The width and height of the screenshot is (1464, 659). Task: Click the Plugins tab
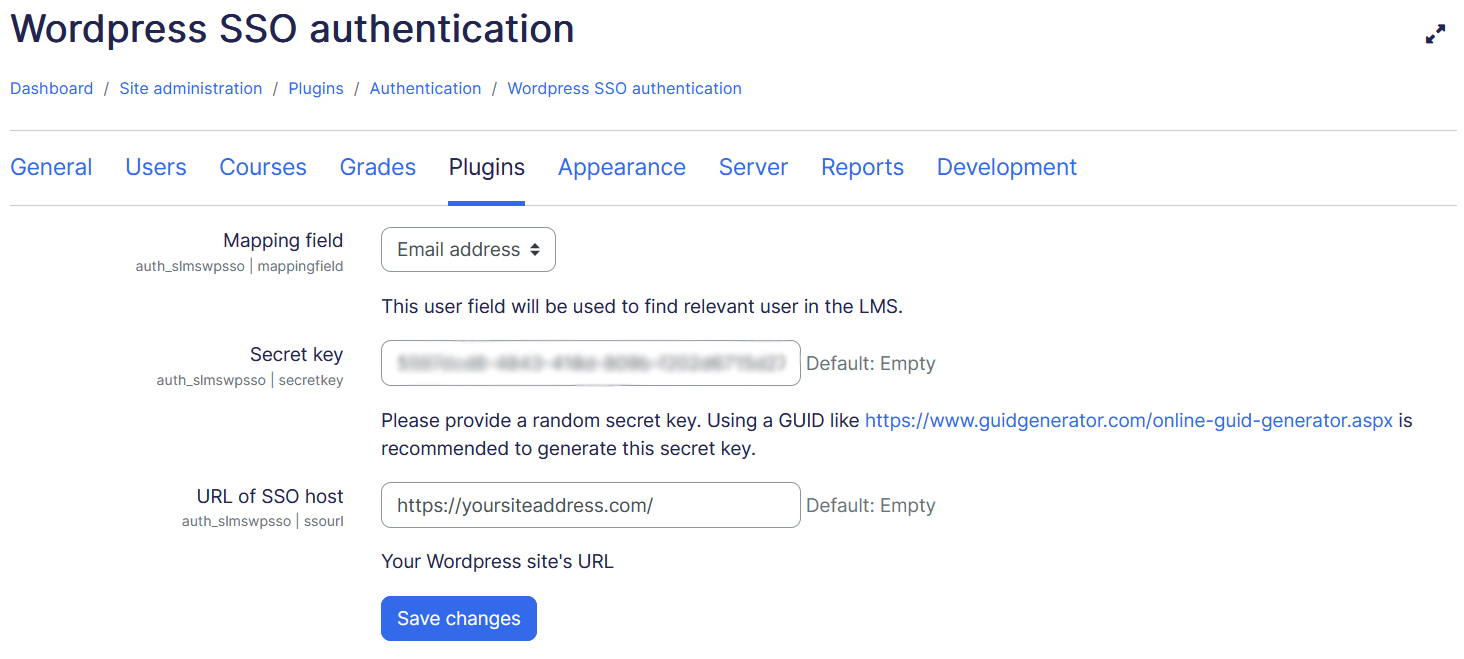click(486, 167)
